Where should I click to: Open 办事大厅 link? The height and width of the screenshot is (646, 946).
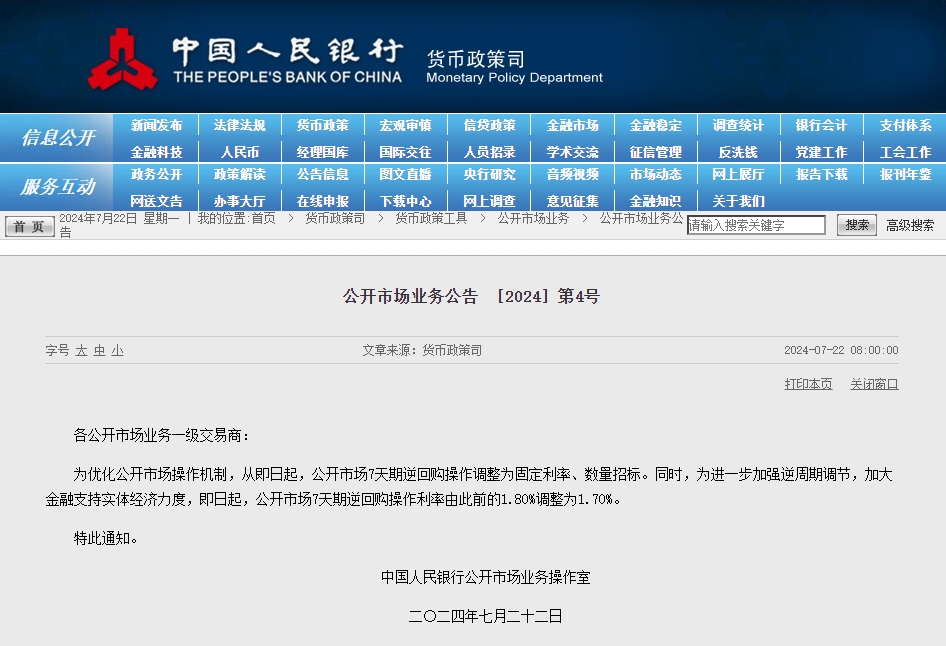tap(240, 201)
